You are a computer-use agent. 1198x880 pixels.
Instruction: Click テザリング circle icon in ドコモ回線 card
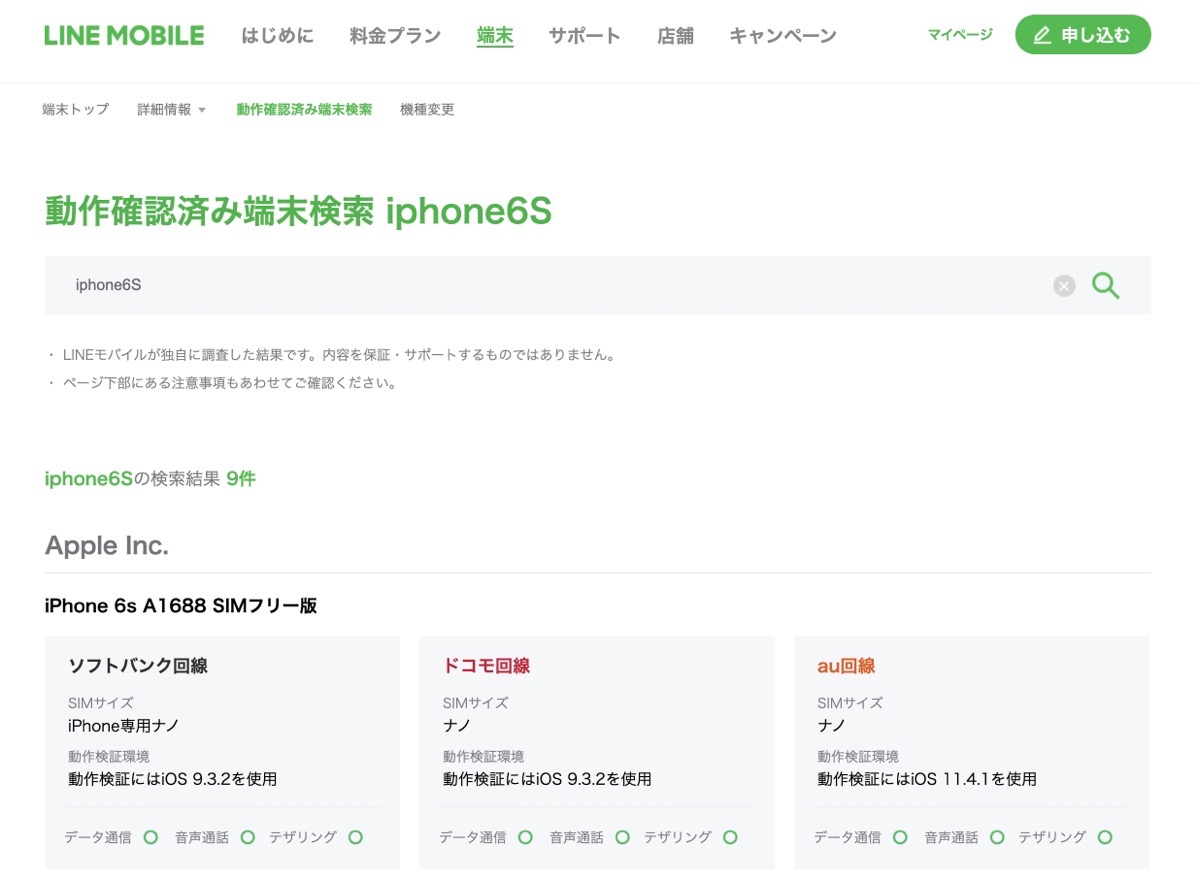pos(730,837)
